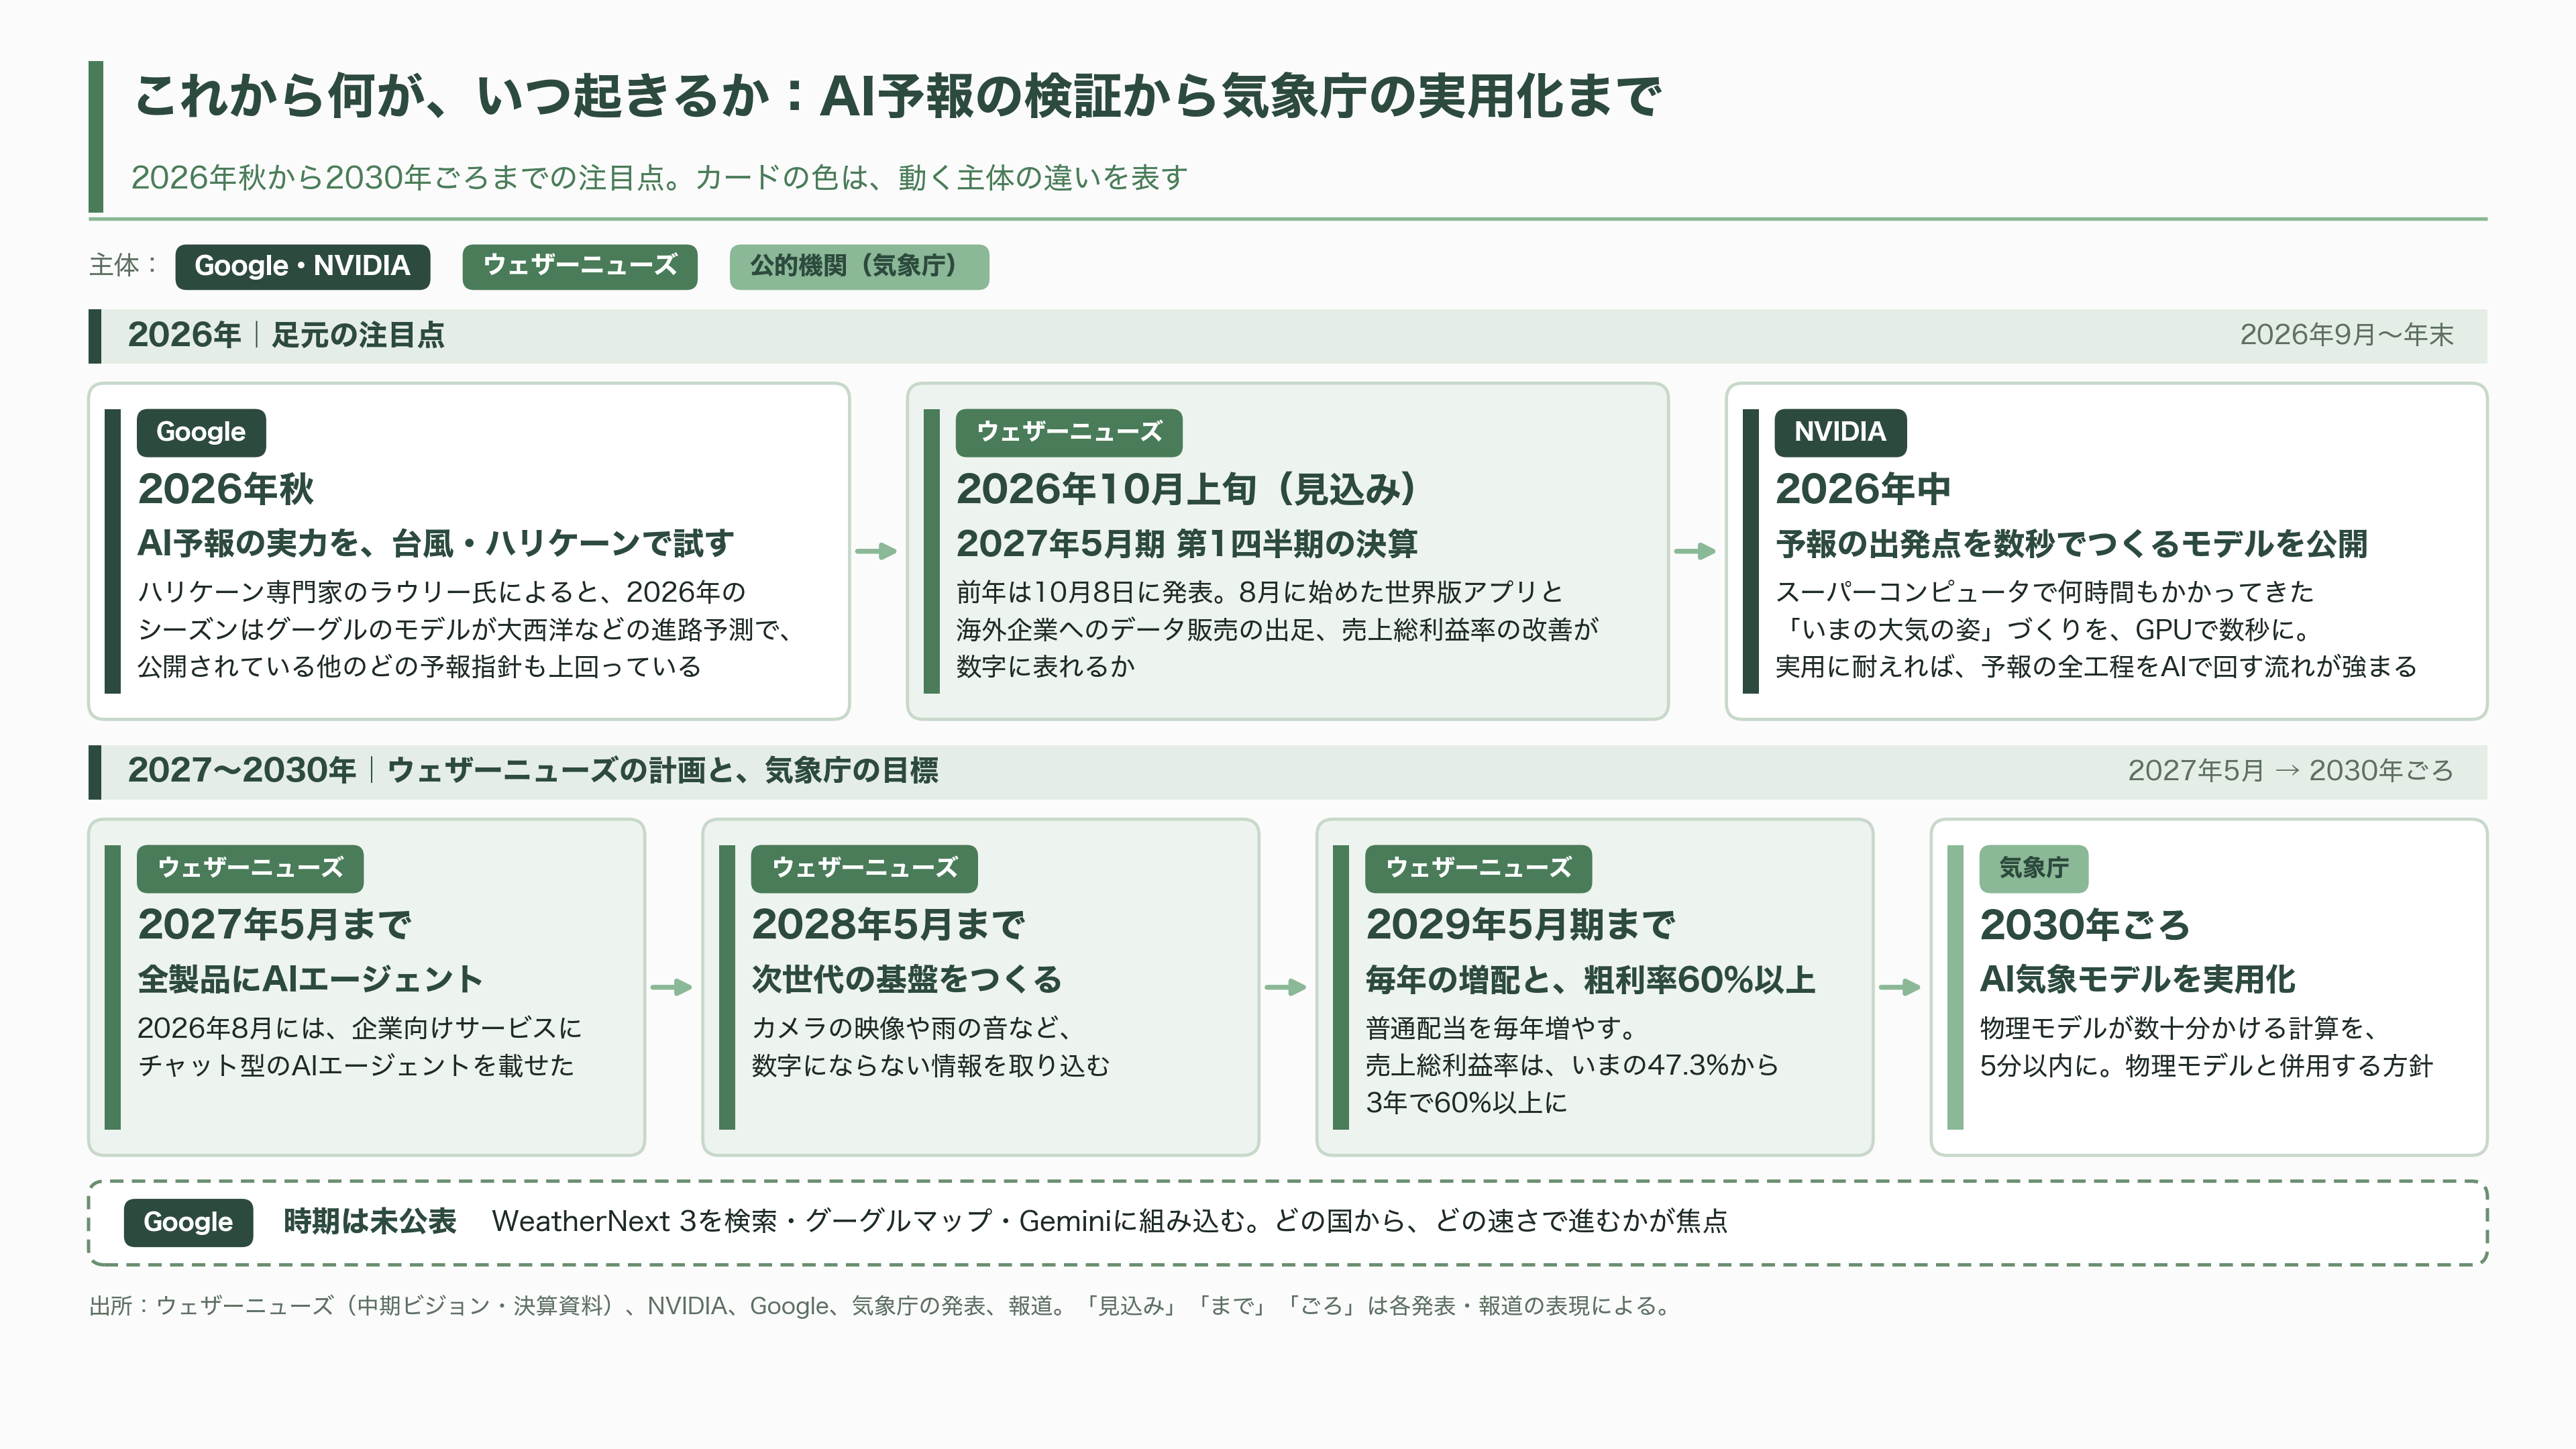Click text about ハリケーン専門家のラウリー氏
This screenshot has width=2576, height=1449.
(465, 629)
